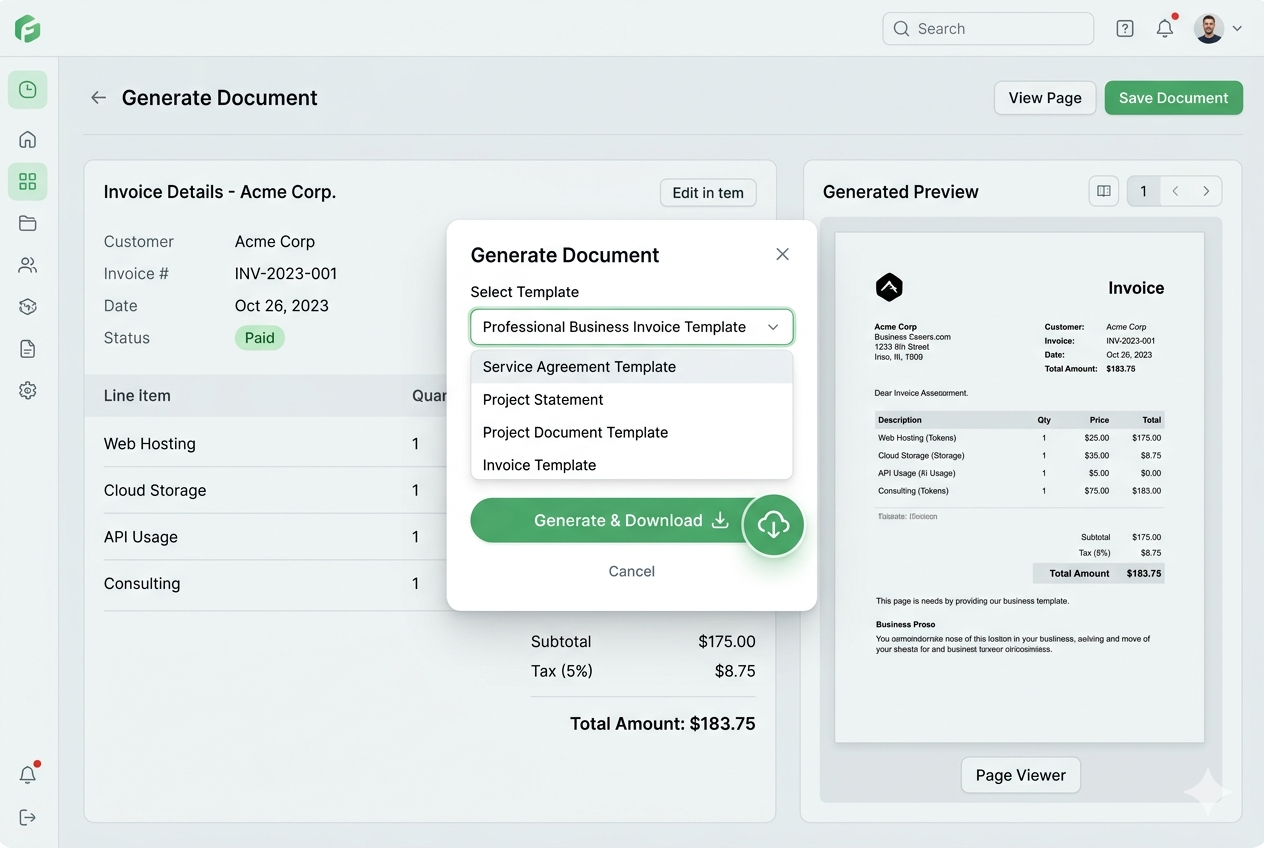
Task: Select the Service Agreement Template option
Action: click(x=579, y=366)
